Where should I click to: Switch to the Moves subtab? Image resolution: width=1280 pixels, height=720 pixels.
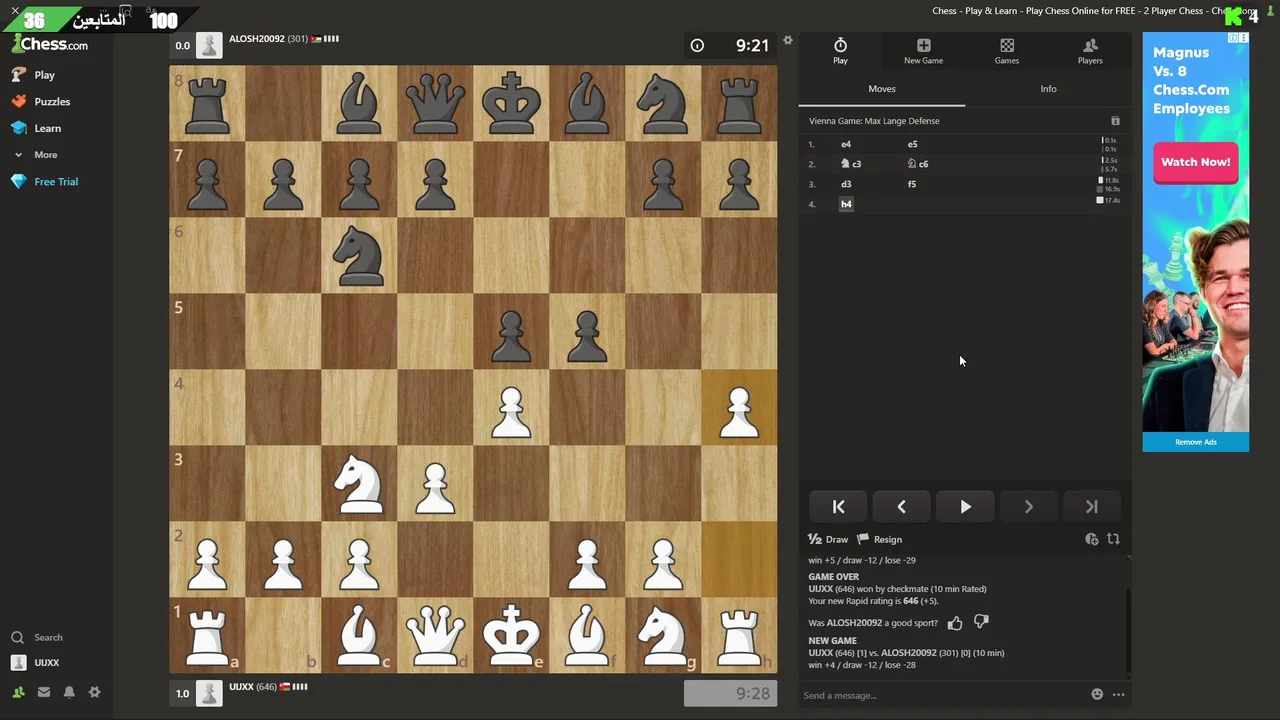(x=882, y=89)
